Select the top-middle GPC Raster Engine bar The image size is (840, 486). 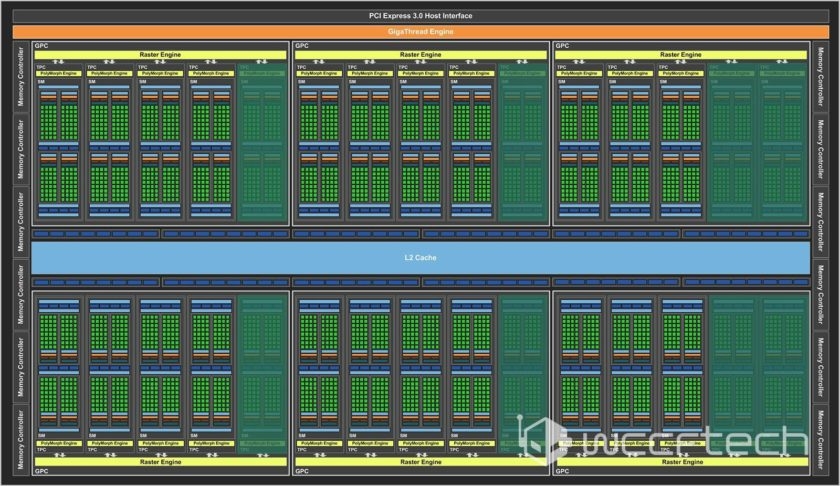[419, 55]
